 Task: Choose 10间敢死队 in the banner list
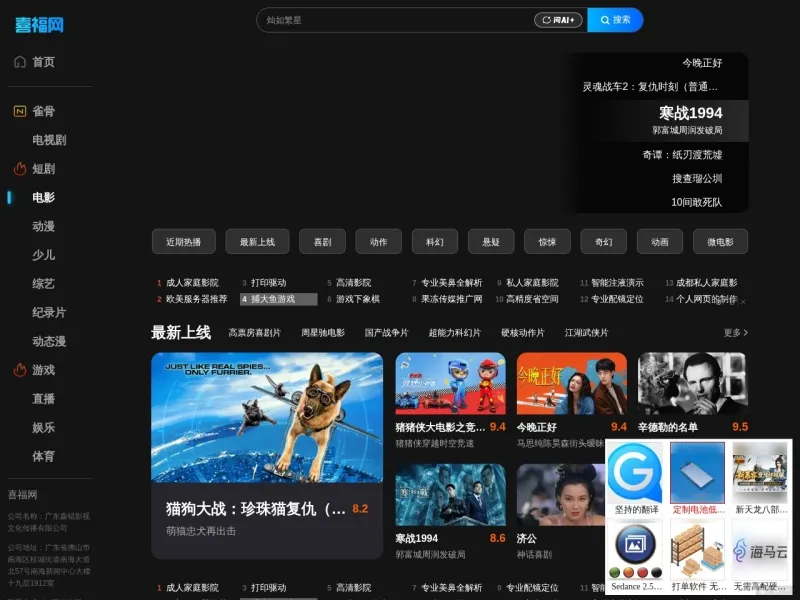[696, 202]
